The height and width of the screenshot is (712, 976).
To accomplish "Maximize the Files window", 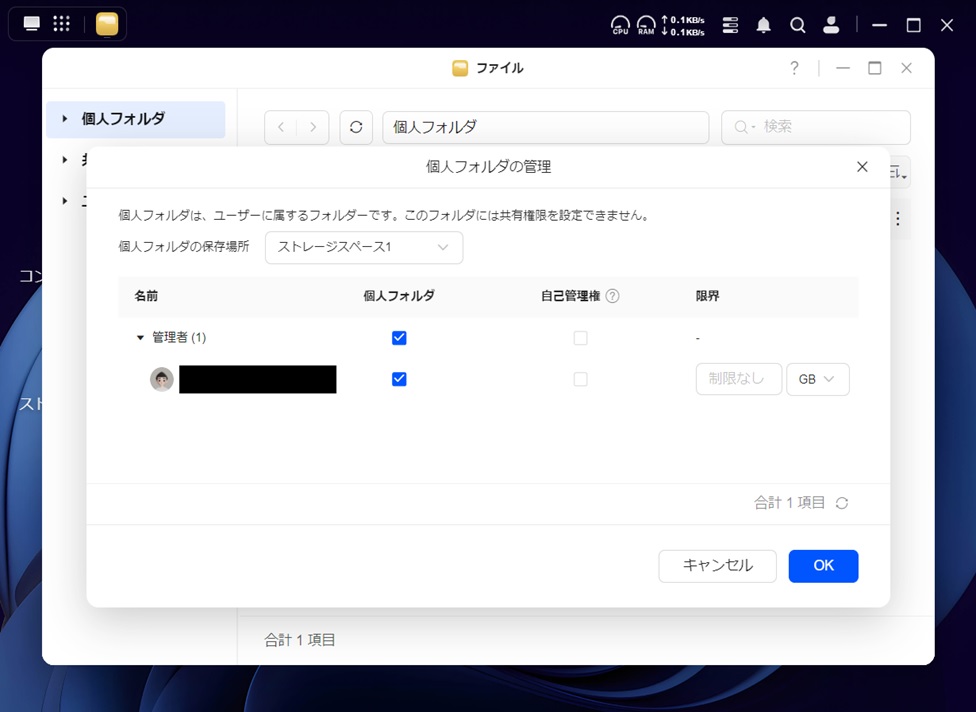I will (x=875, y=68).
